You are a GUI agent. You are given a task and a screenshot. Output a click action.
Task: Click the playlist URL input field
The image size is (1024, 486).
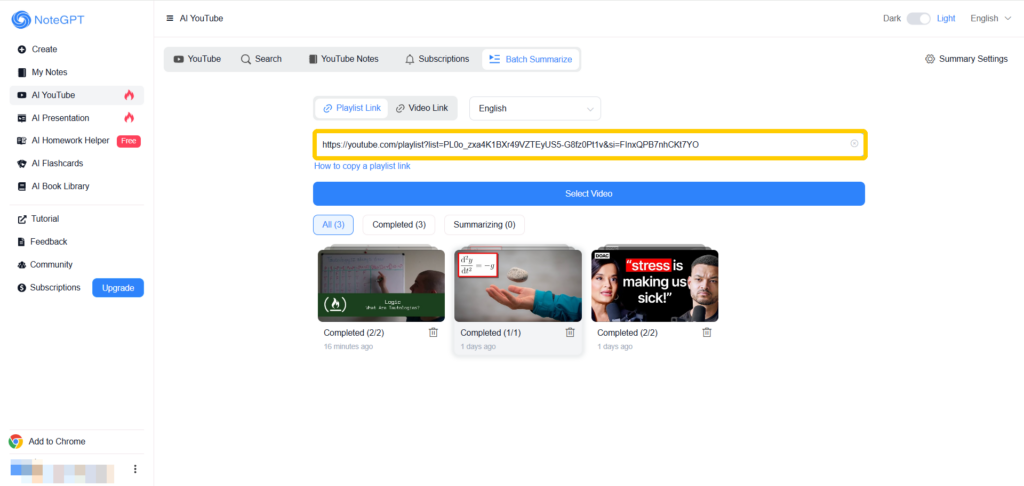(x=590, y=144)
